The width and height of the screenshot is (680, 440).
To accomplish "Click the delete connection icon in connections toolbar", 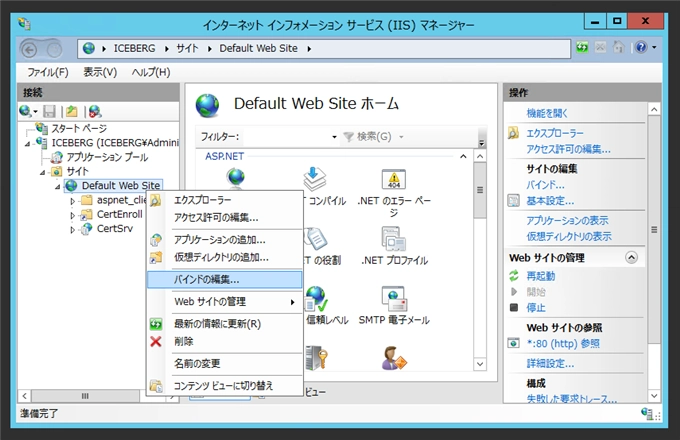I will click(95, 111).
